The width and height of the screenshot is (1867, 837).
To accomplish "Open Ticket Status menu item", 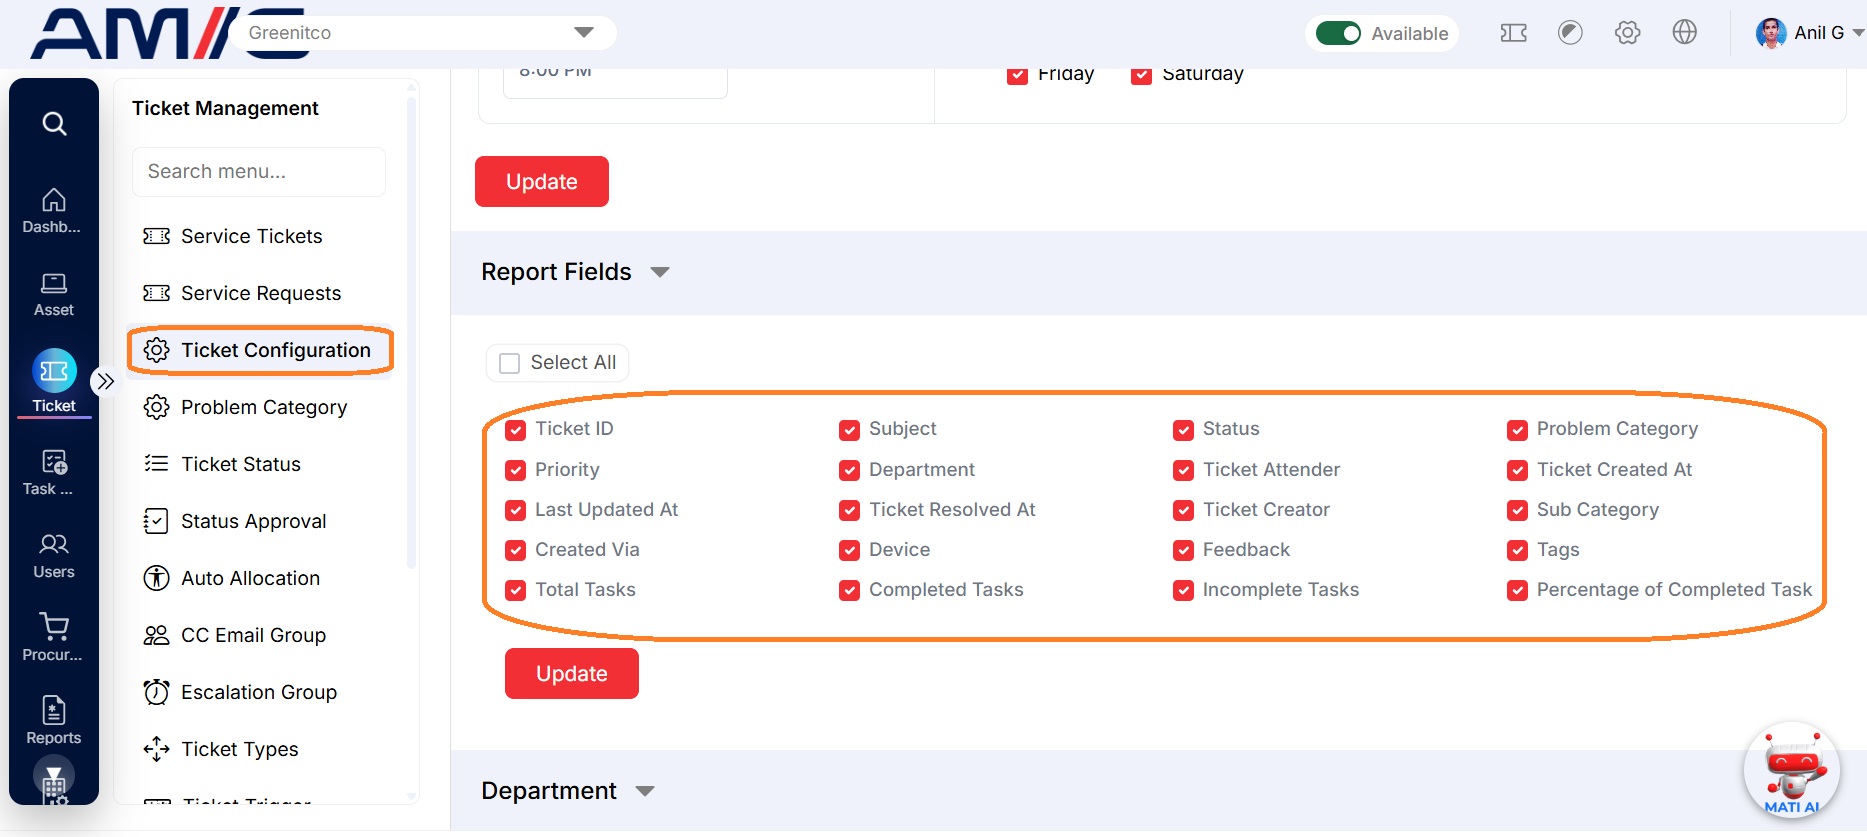I will pos(241,464).
